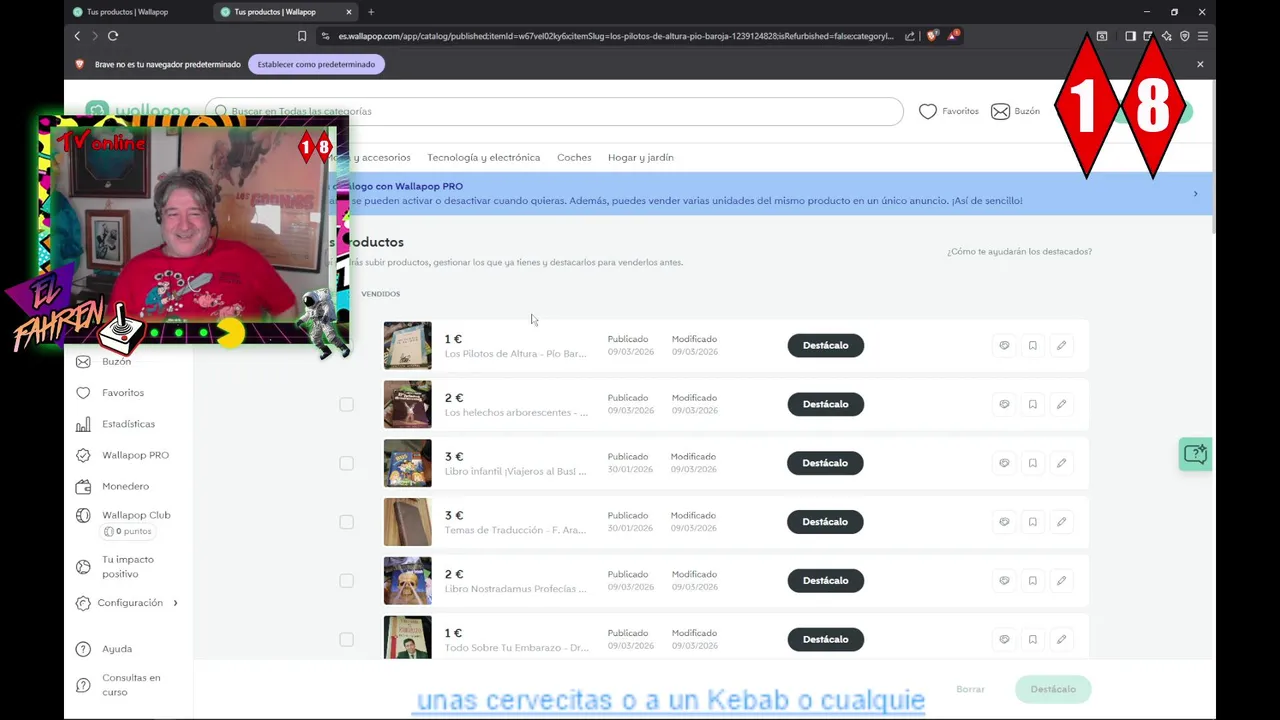Open Monedero wallet in sidebar
The width and height of the screenshot is (1280, 720).
112,486
